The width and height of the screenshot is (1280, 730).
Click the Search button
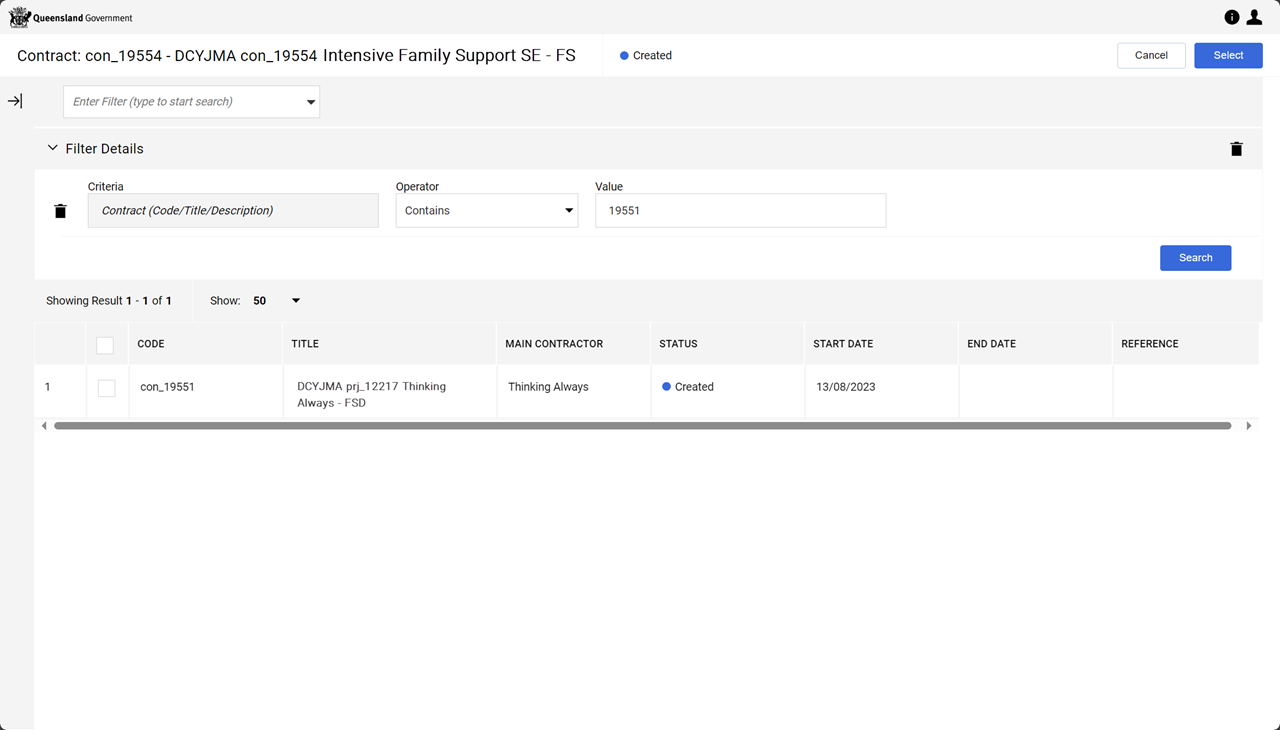[x=1195, y=258]
